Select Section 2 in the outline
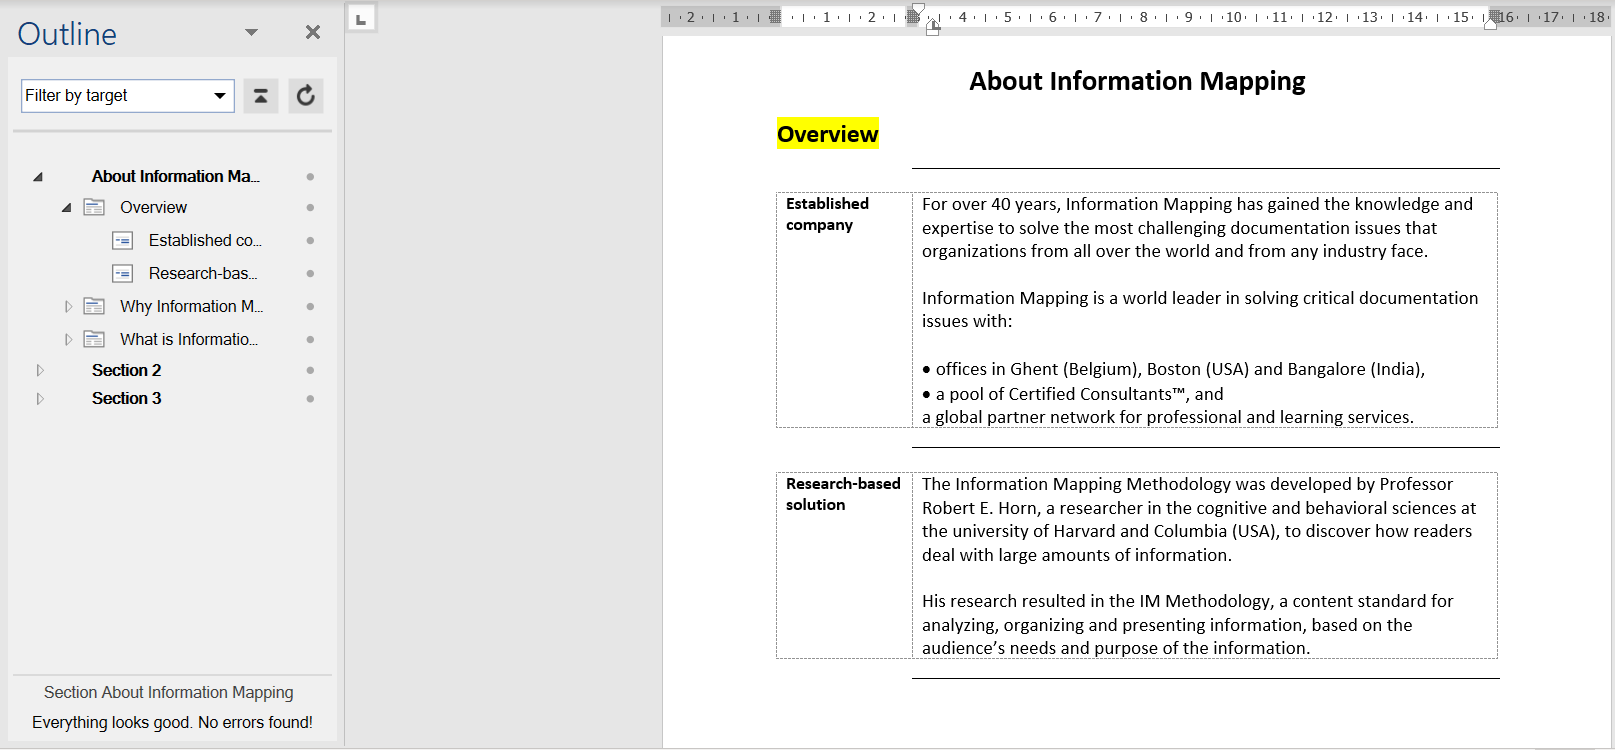 [126, 371]
